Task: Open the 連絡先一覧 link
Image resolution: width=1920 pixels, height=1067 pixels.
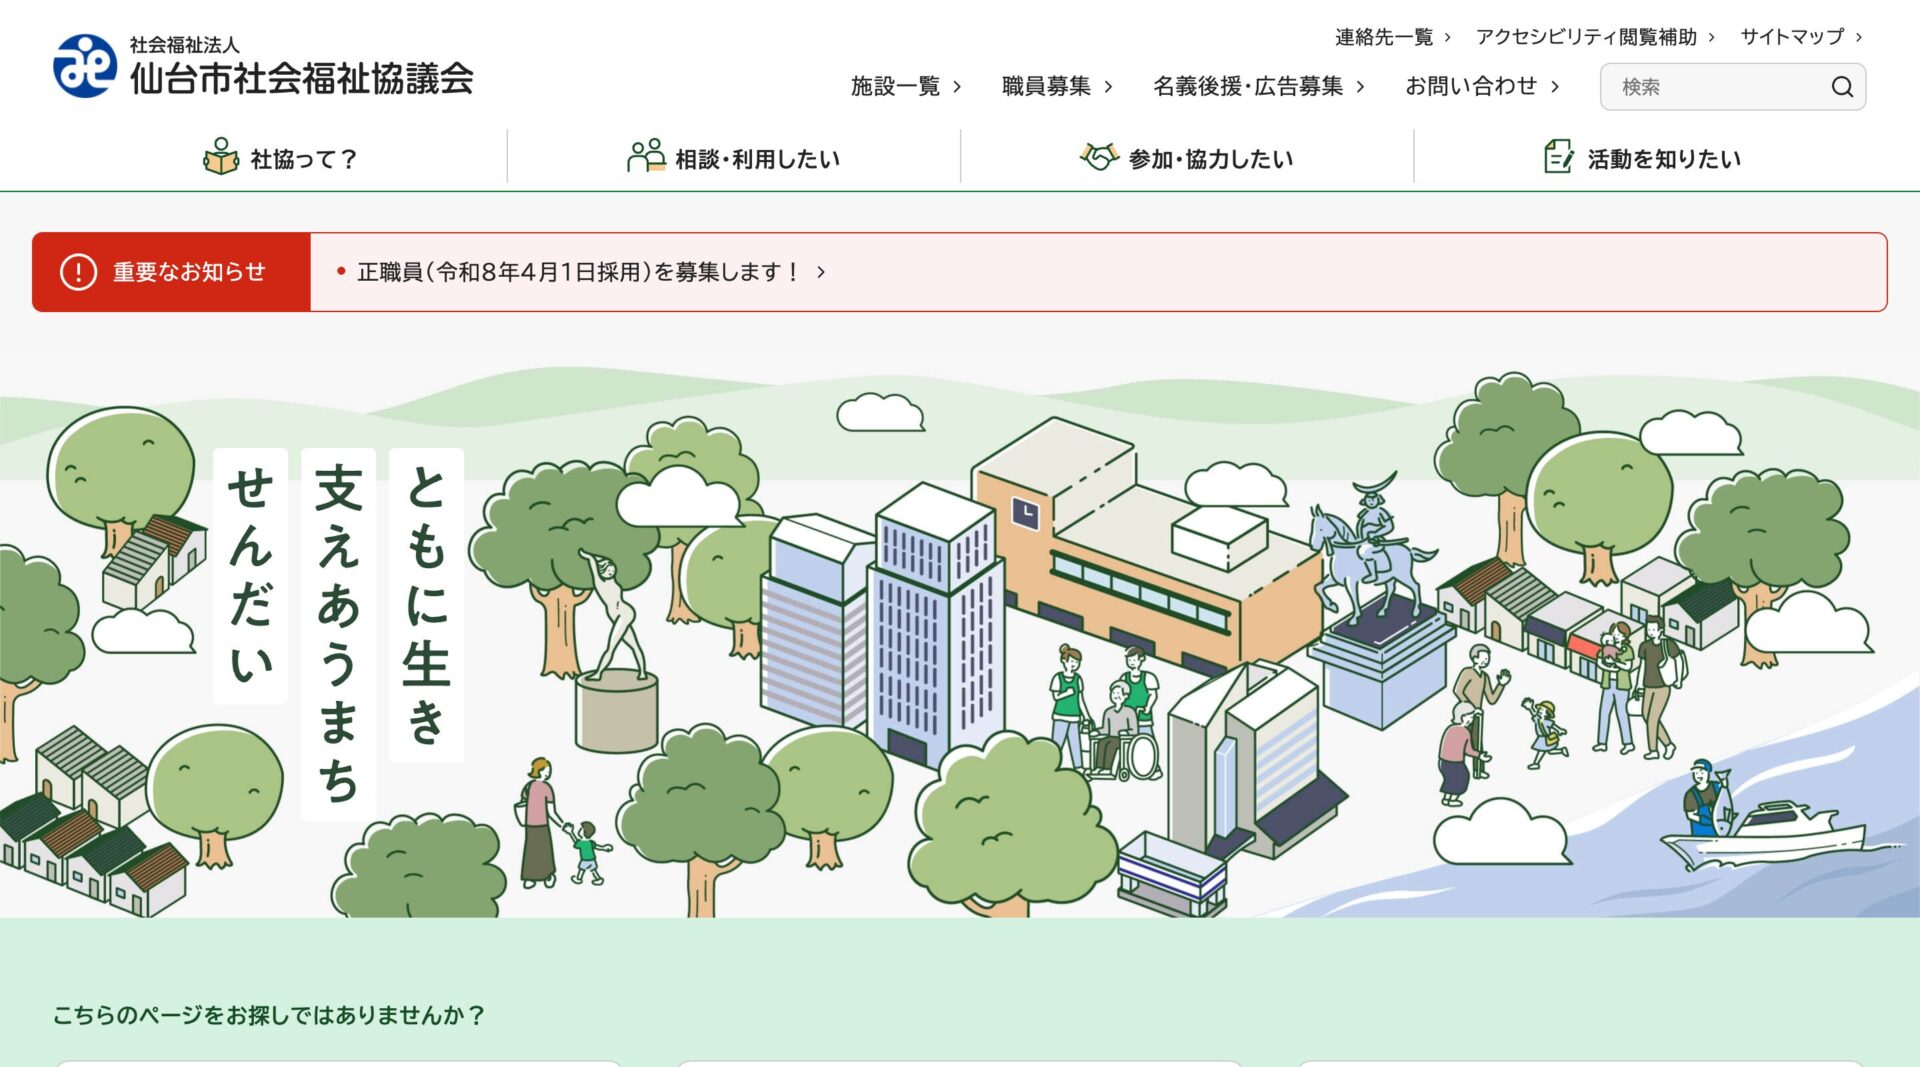Action: pyautogui.click(x=1393, y=37)
